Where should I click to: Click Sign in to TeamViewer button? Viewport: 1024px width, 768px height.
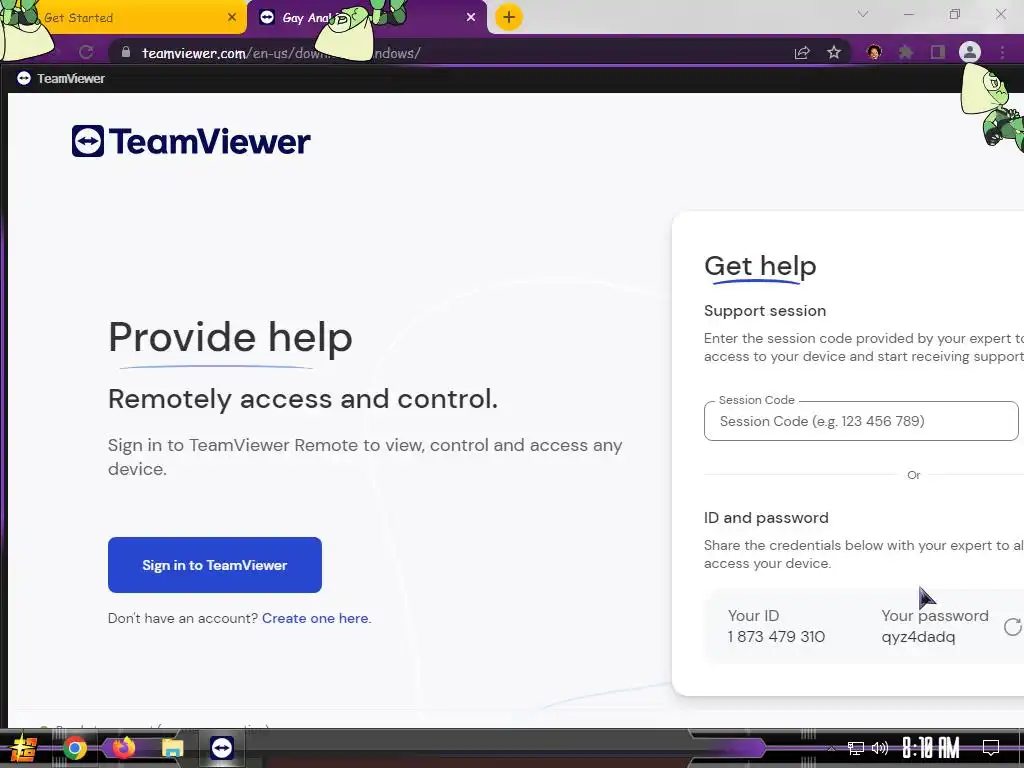coord(215,565)
